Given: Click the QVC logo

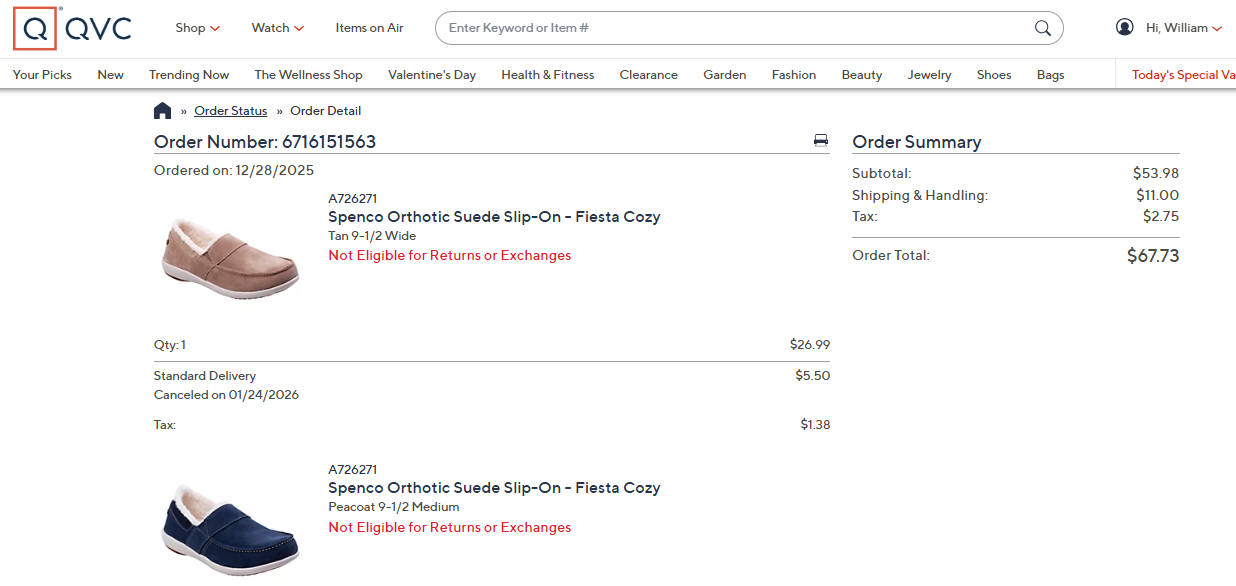Looking at the screenshot, I should [x=72, y=28].
